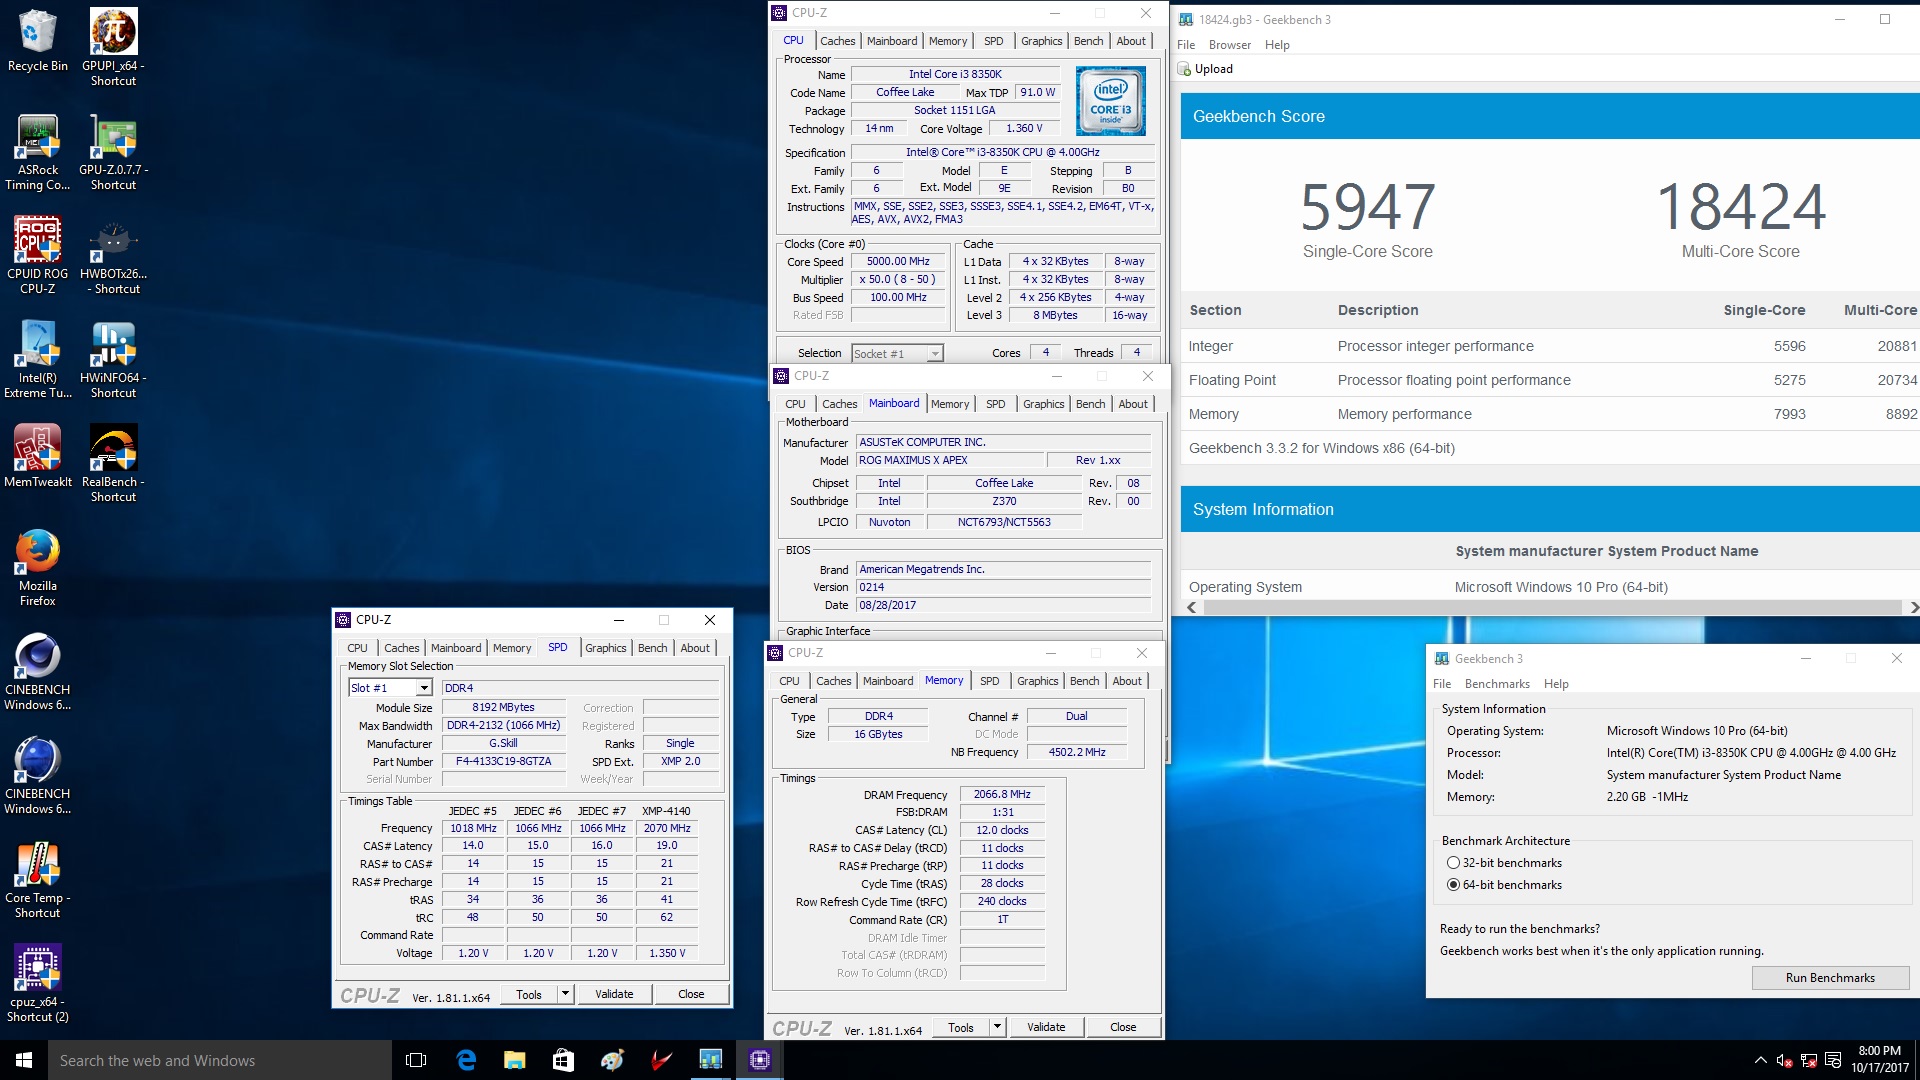
Task: Open Mozilla Firefox desktop icon
Action: tap(37, 568)
